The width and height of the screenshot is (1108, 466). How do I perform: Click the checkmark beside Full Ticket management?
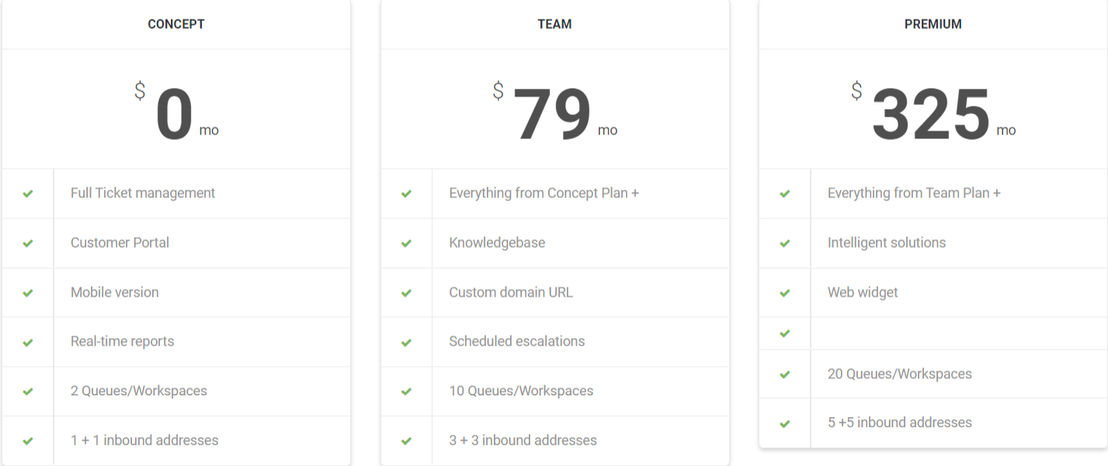[28, 194]
